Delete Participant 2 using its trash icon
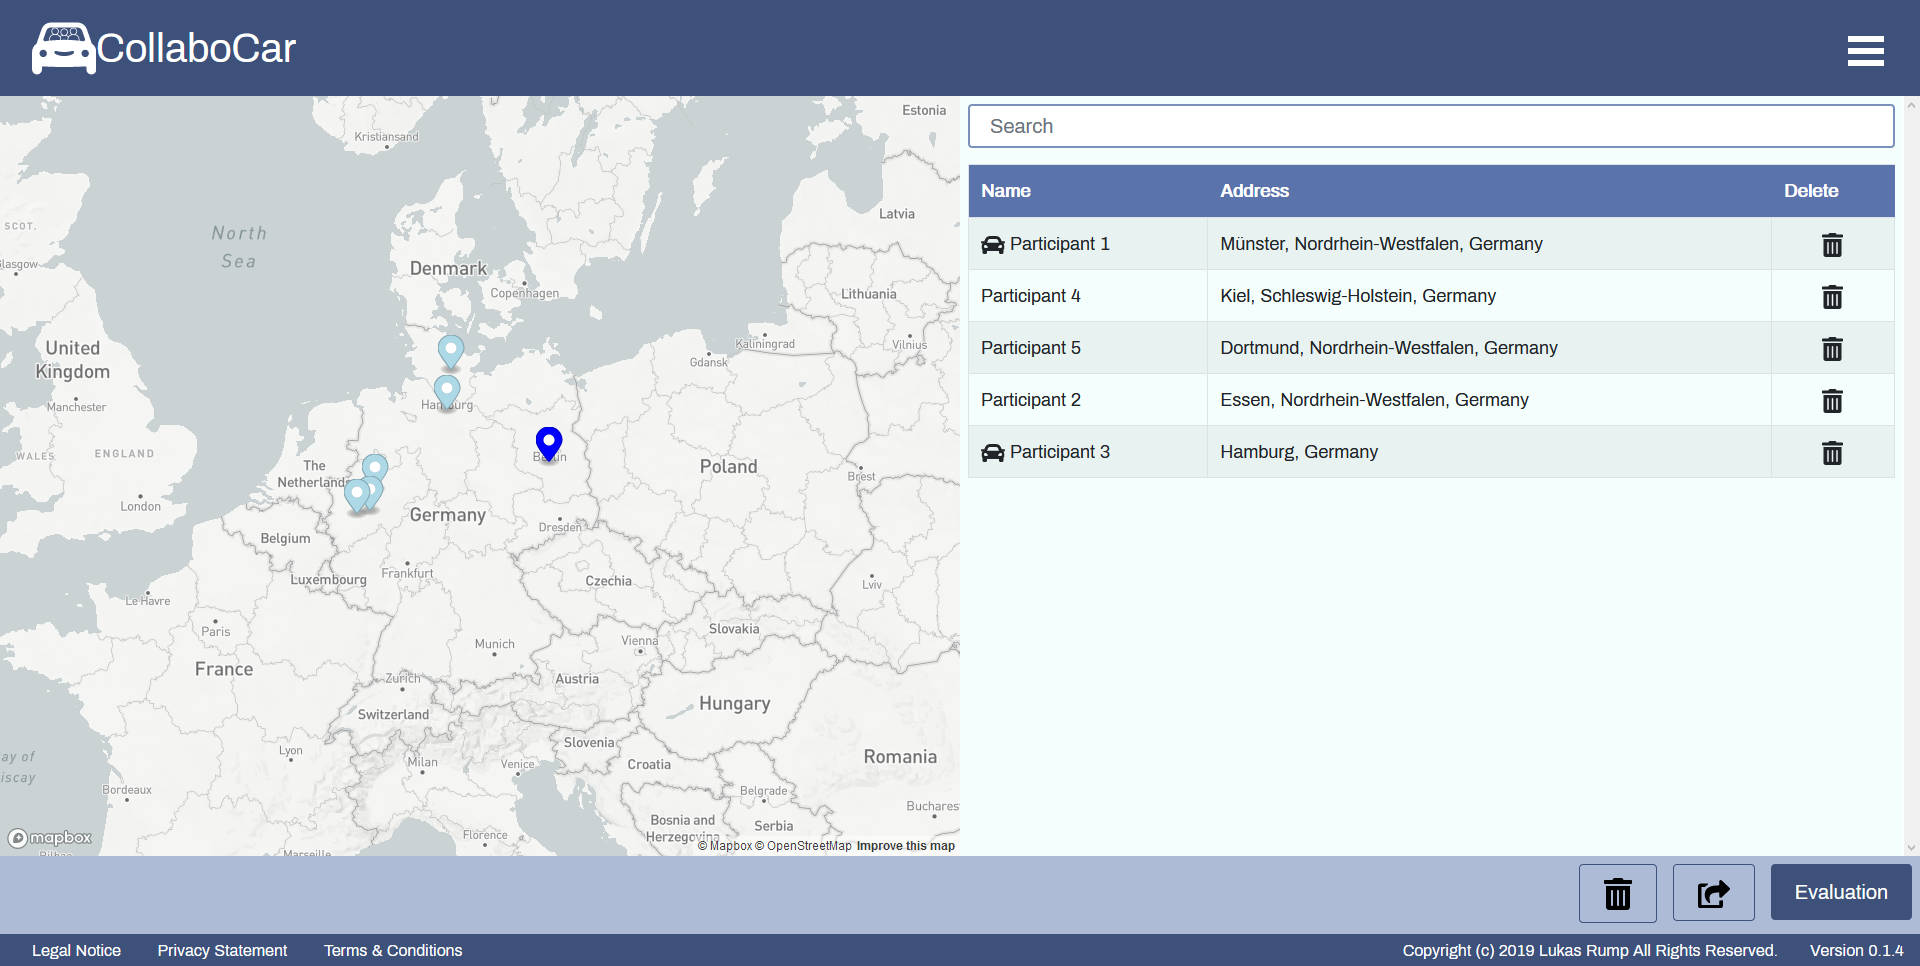 click(x=1832, y=400)
